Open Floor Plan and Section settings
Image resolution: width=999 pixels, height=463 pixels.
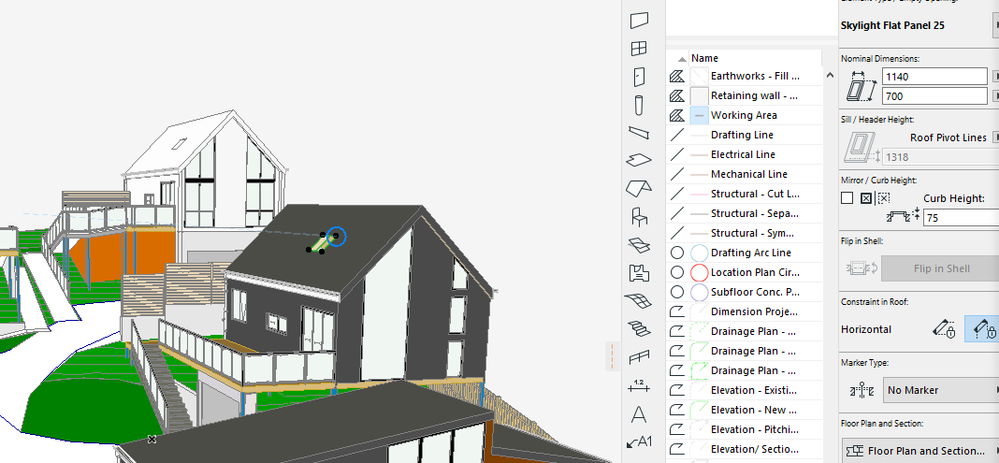point(921,451)
